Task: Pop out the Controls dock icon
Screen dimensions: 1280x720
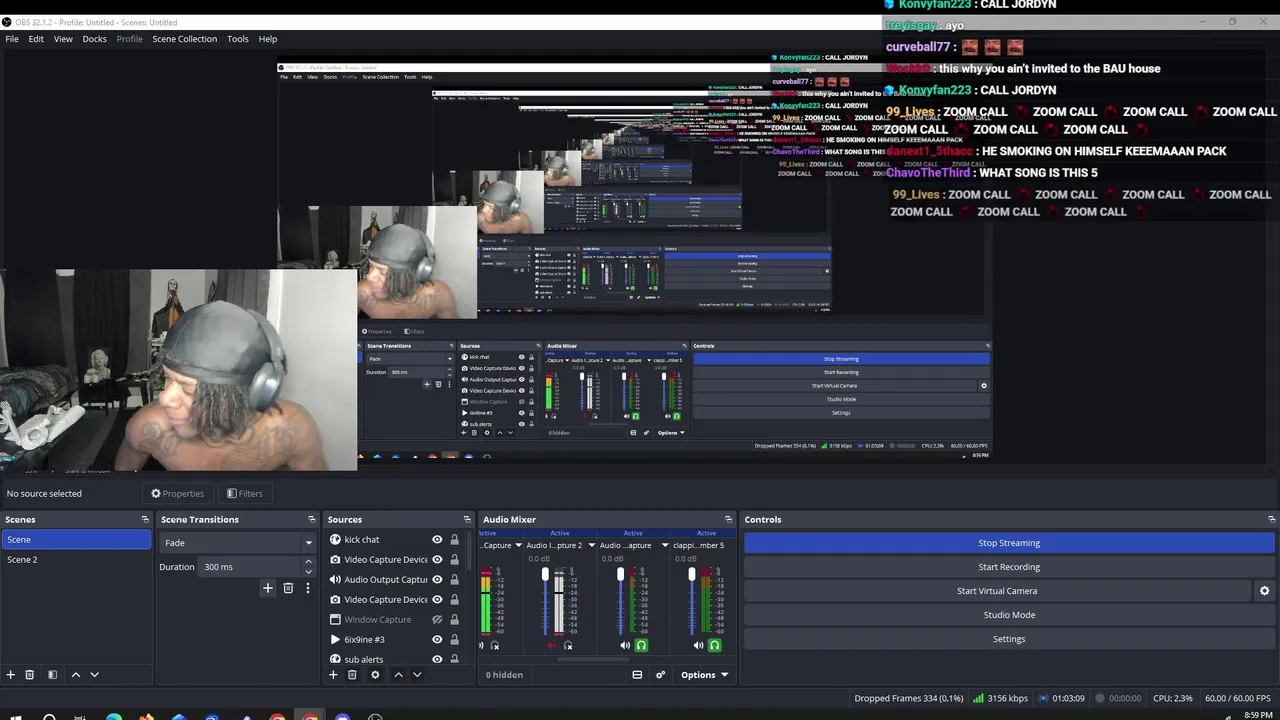Action: (x=1271, y=520)
